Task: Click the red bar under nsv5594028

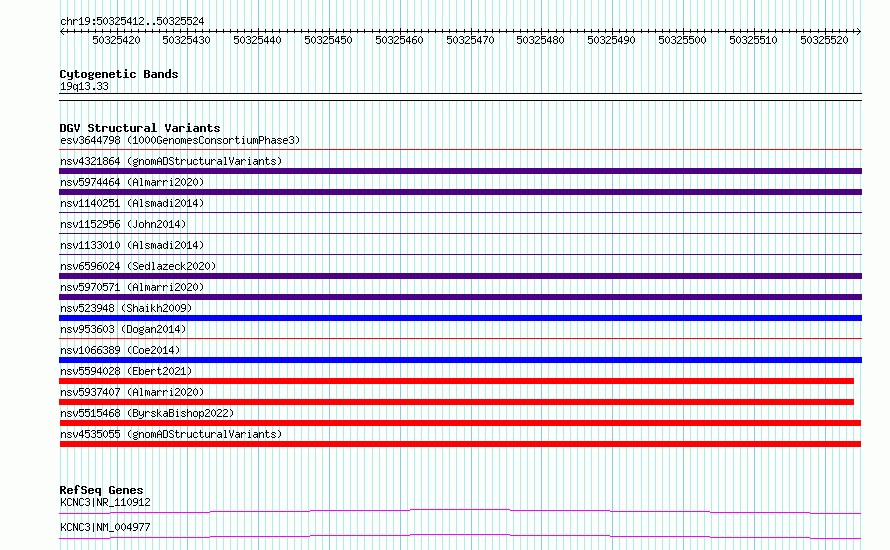Action: [456, 381]
